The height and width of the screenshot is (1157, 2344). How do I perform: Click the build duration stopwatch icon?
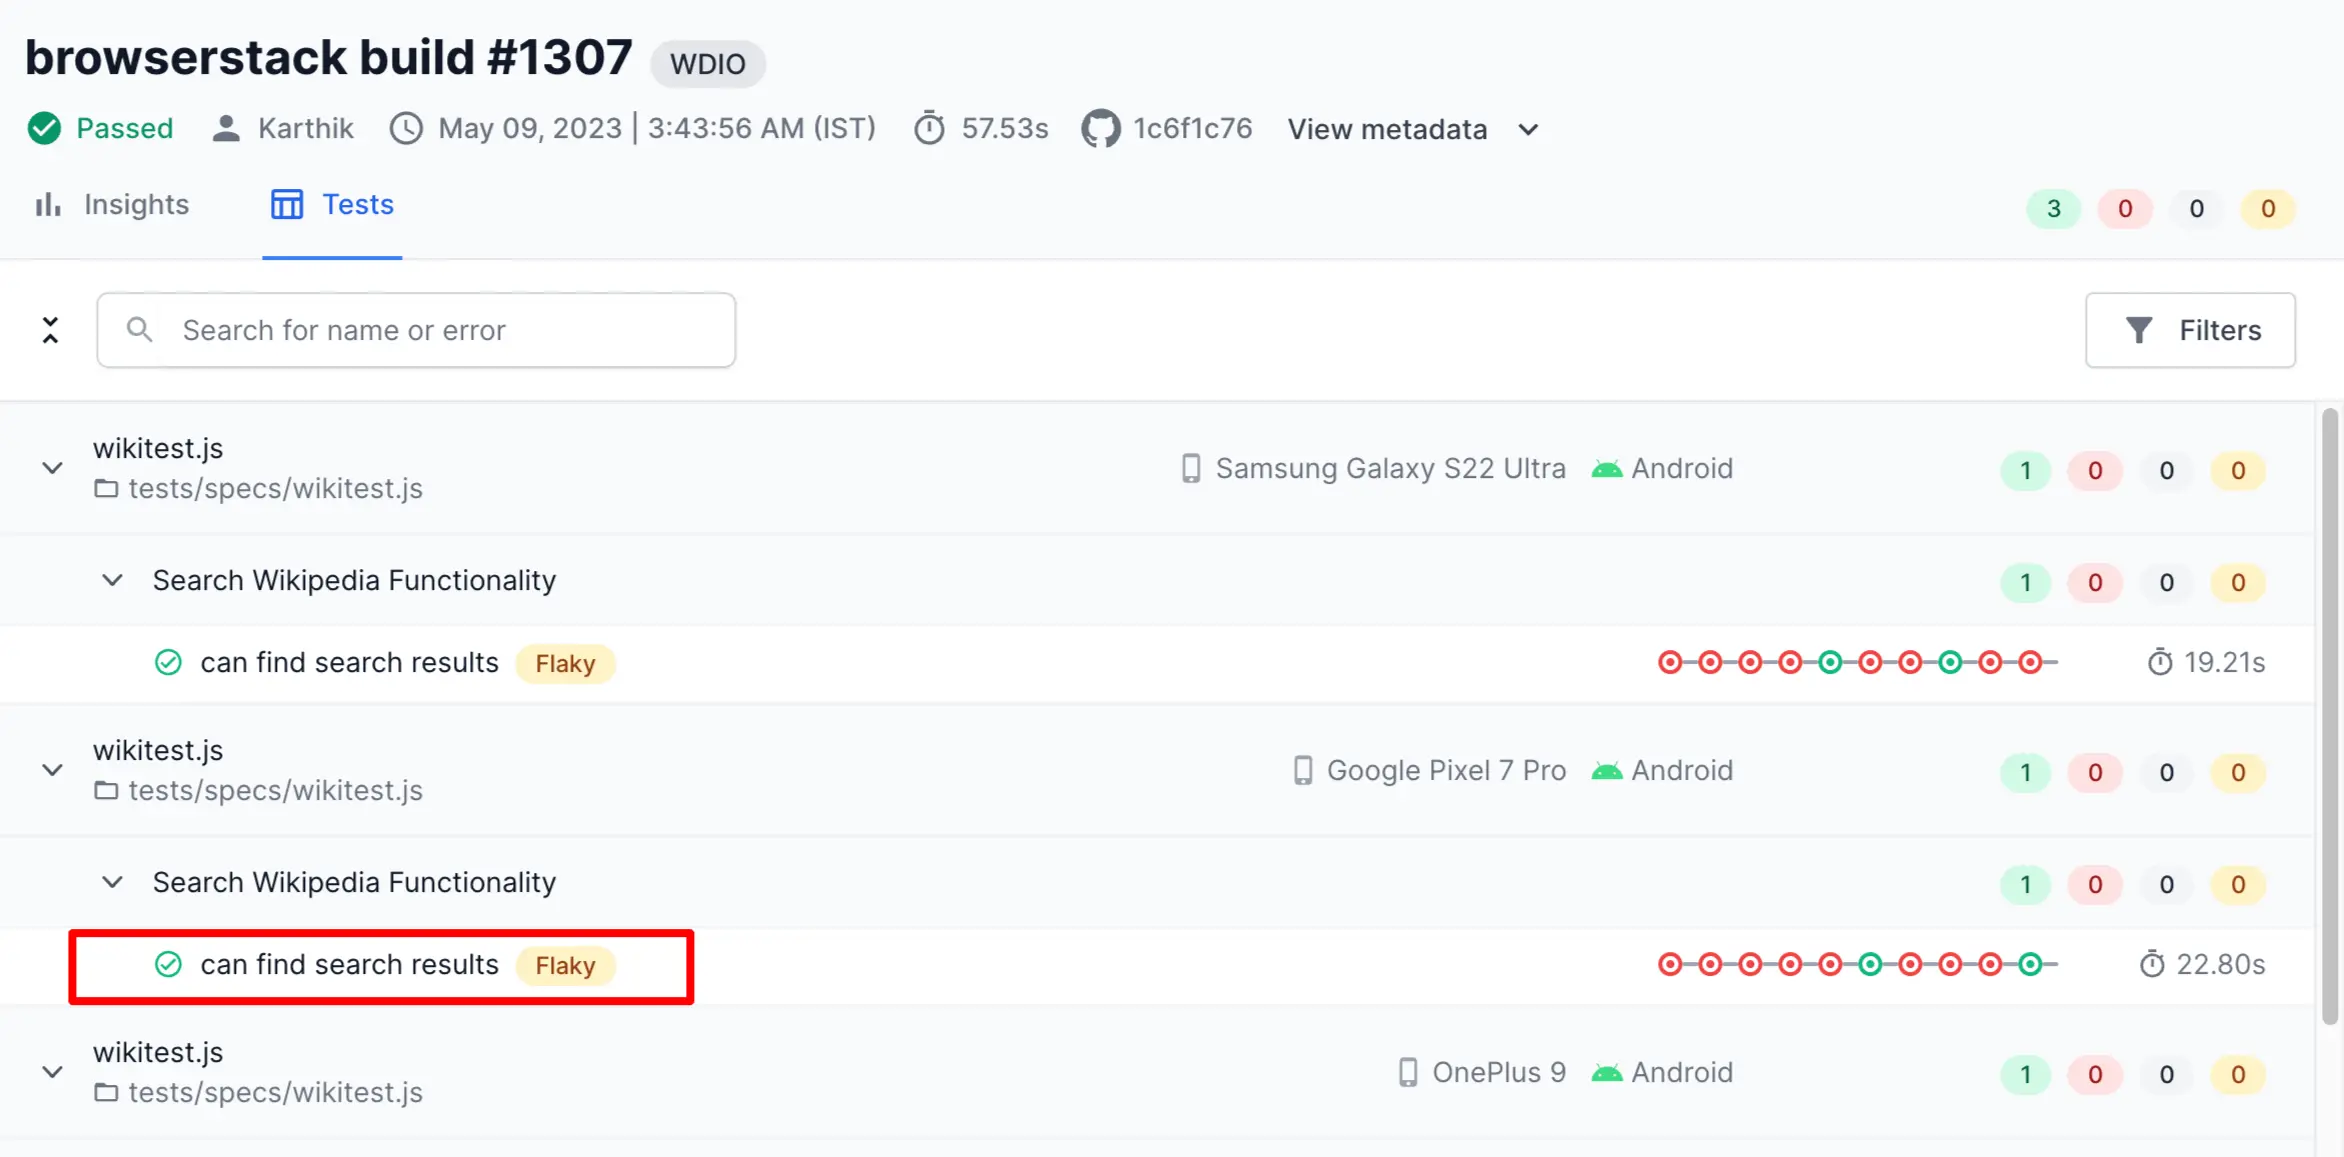pyautogui.click(x=929, y=129)
